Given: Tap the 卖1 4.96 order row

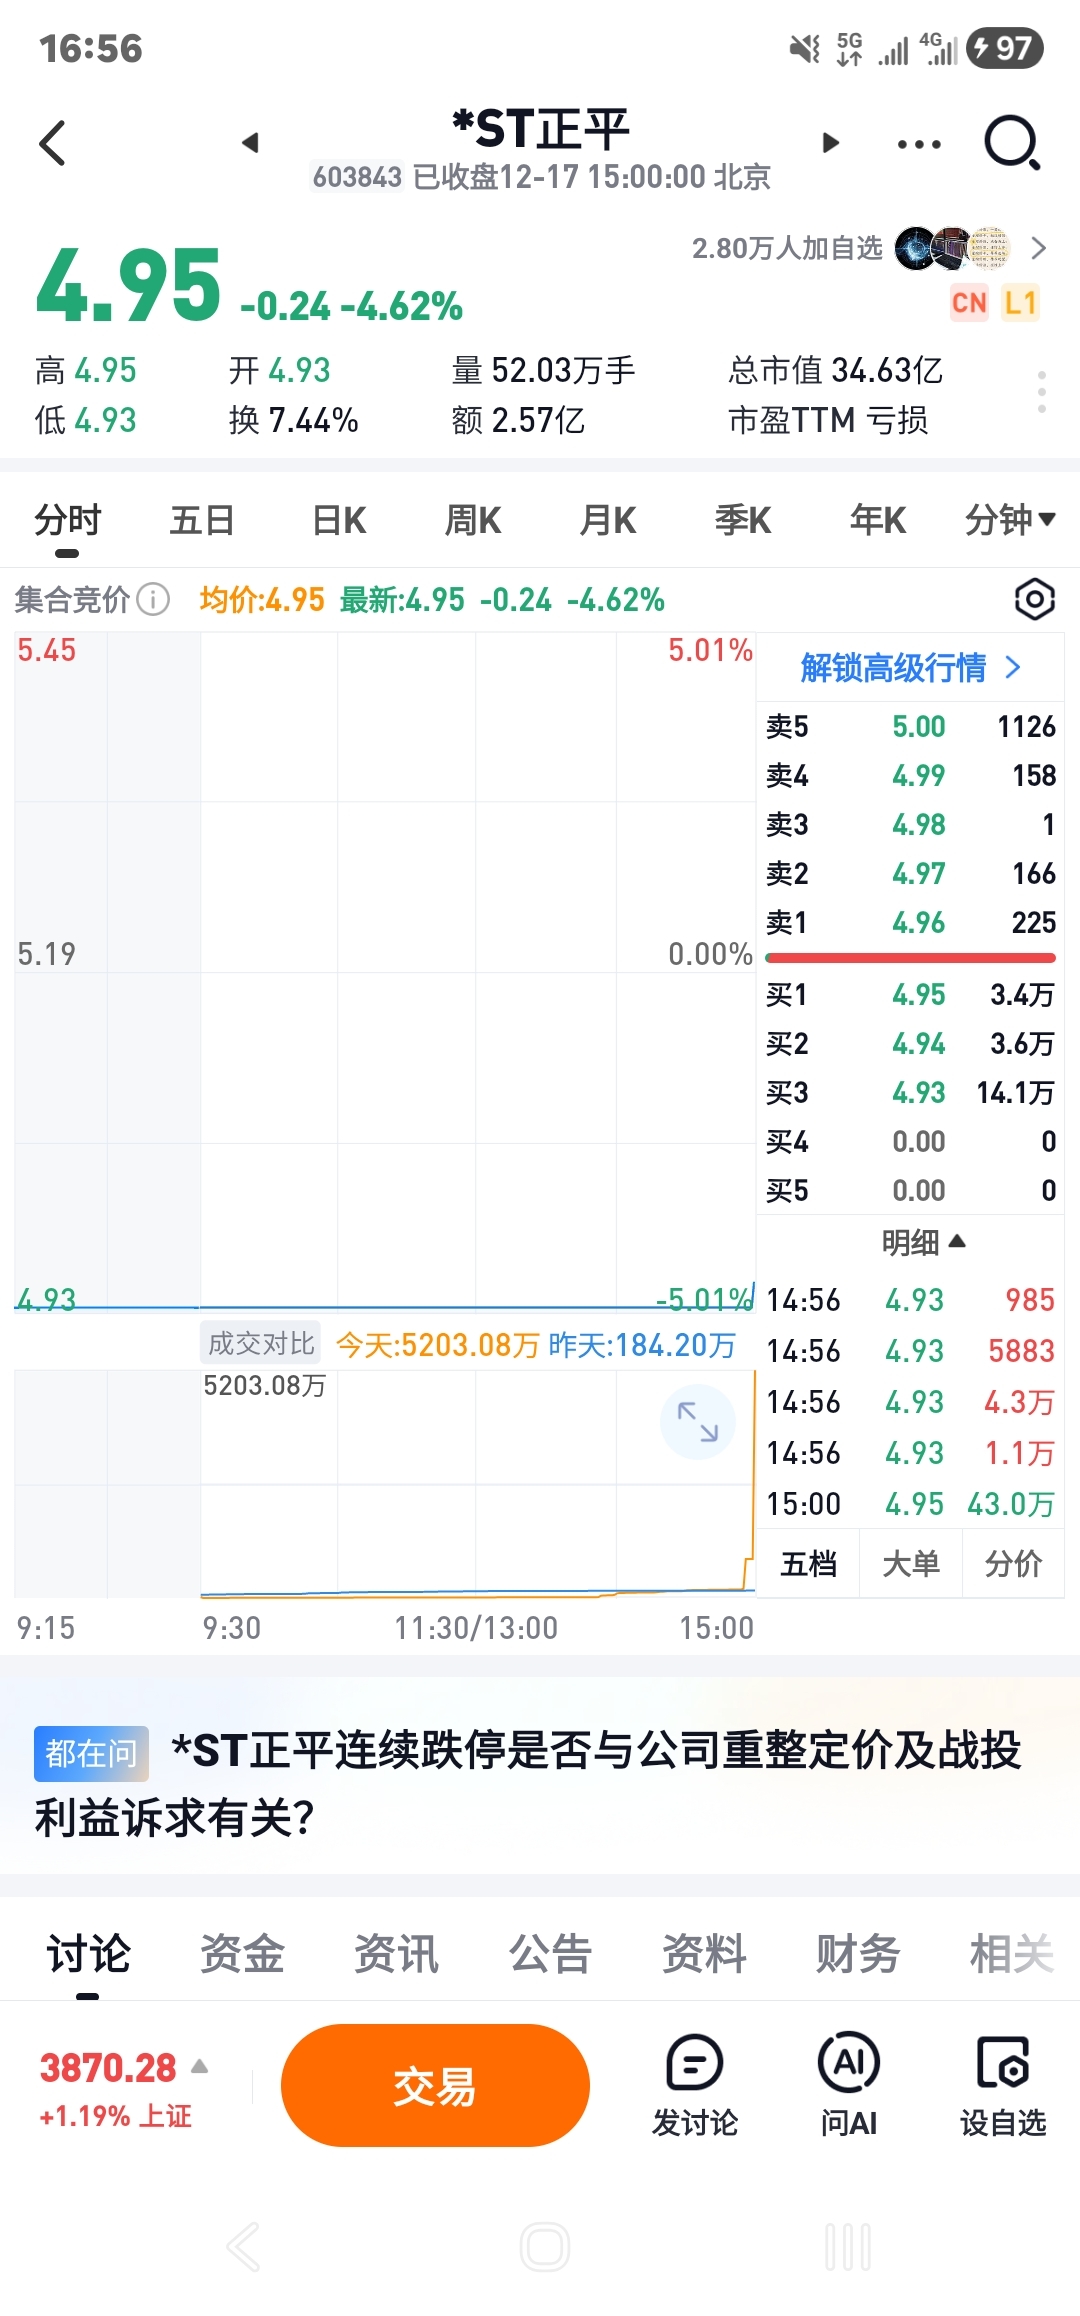Looking at the screenshot, I should point(910,922).
